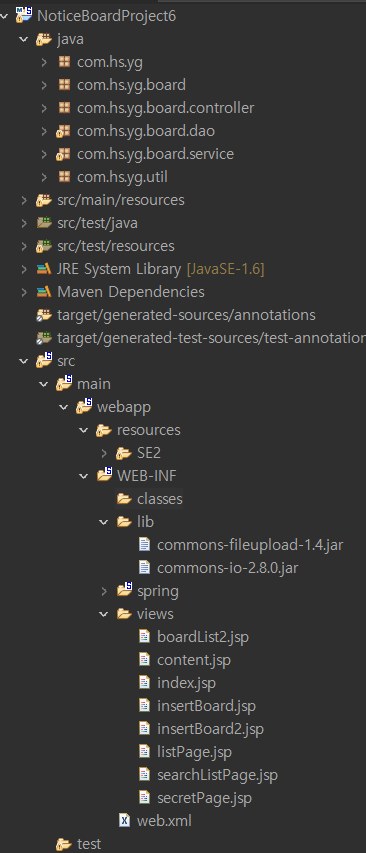Expand the com.hs.yg.util package
This screenshot has height=853, width=366.
tap(44, 177)
